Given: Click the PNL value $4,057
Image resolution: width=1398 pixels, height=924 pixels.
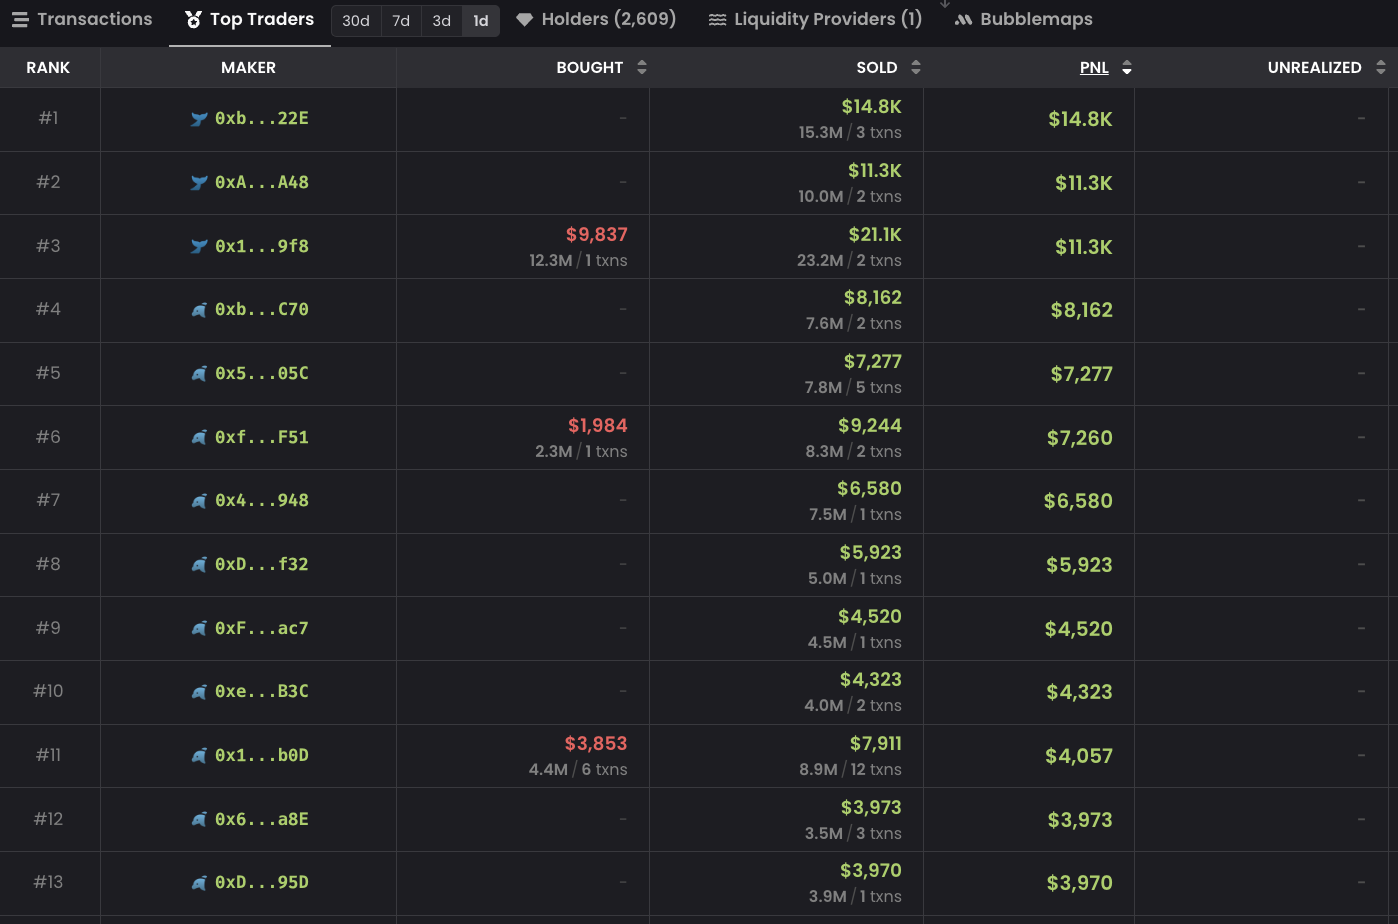Looking at the screenshot, I should (1079, 756).
